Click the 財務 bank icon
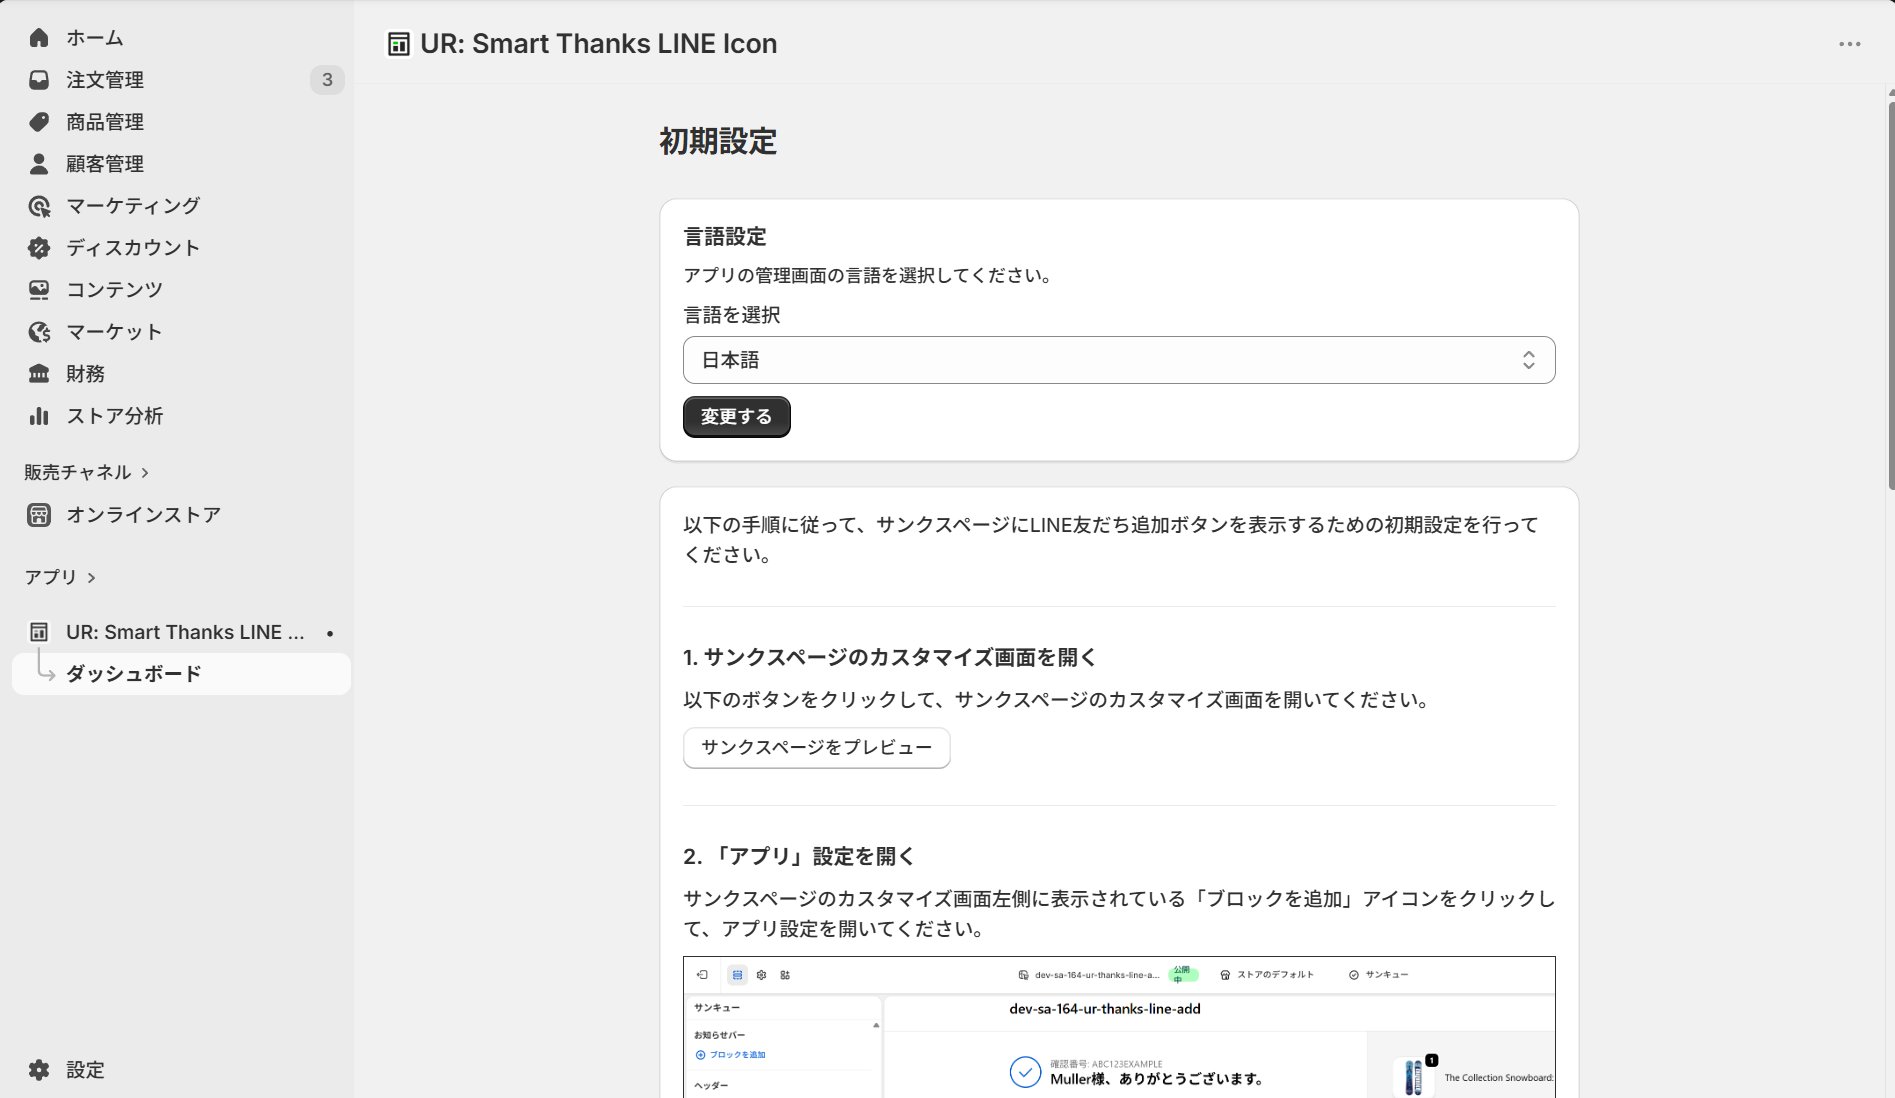1895x1098 pixels. point(39,374)
